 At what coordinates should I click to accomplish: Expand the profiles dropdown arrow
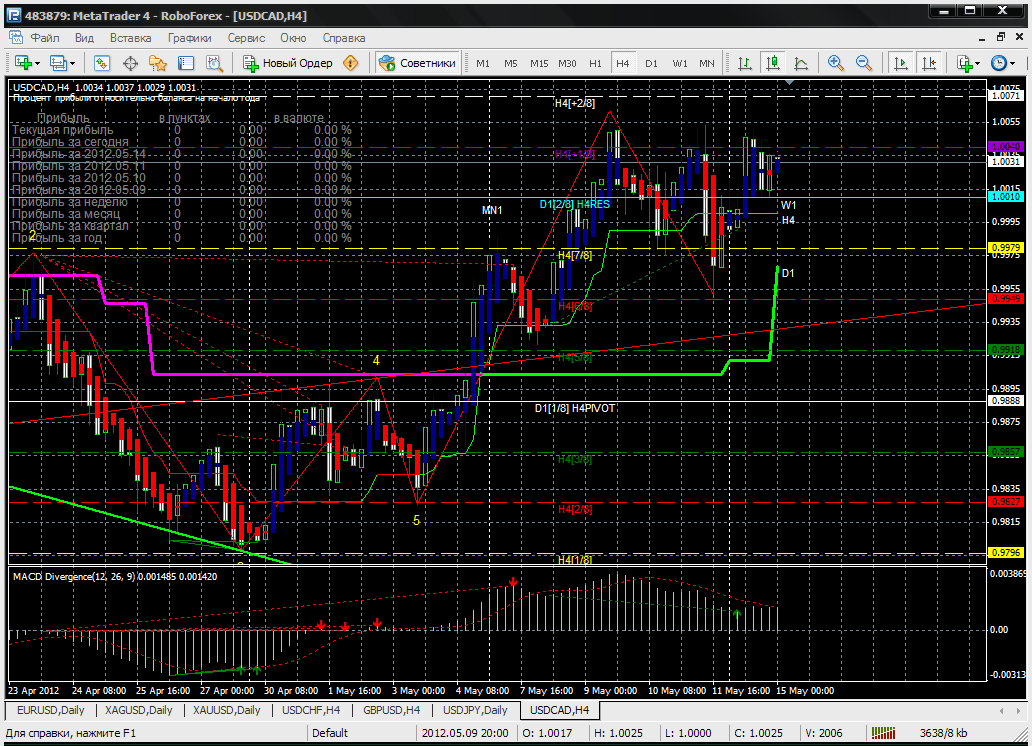[72, 64]
